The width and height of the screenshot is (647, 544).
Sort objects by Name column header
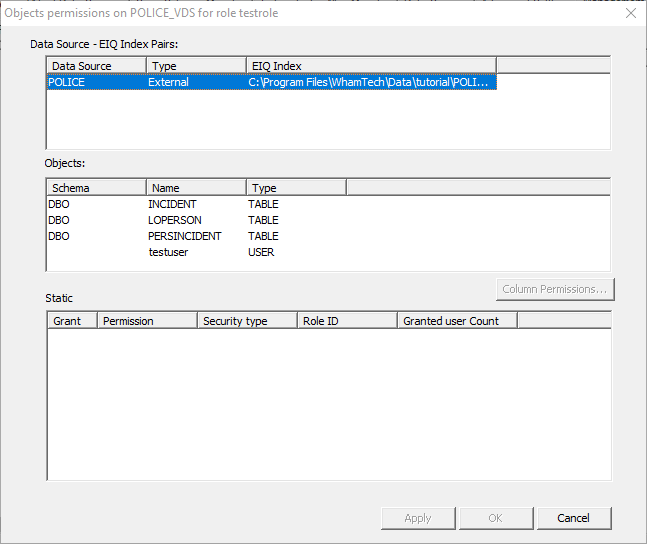pos(196,188)
